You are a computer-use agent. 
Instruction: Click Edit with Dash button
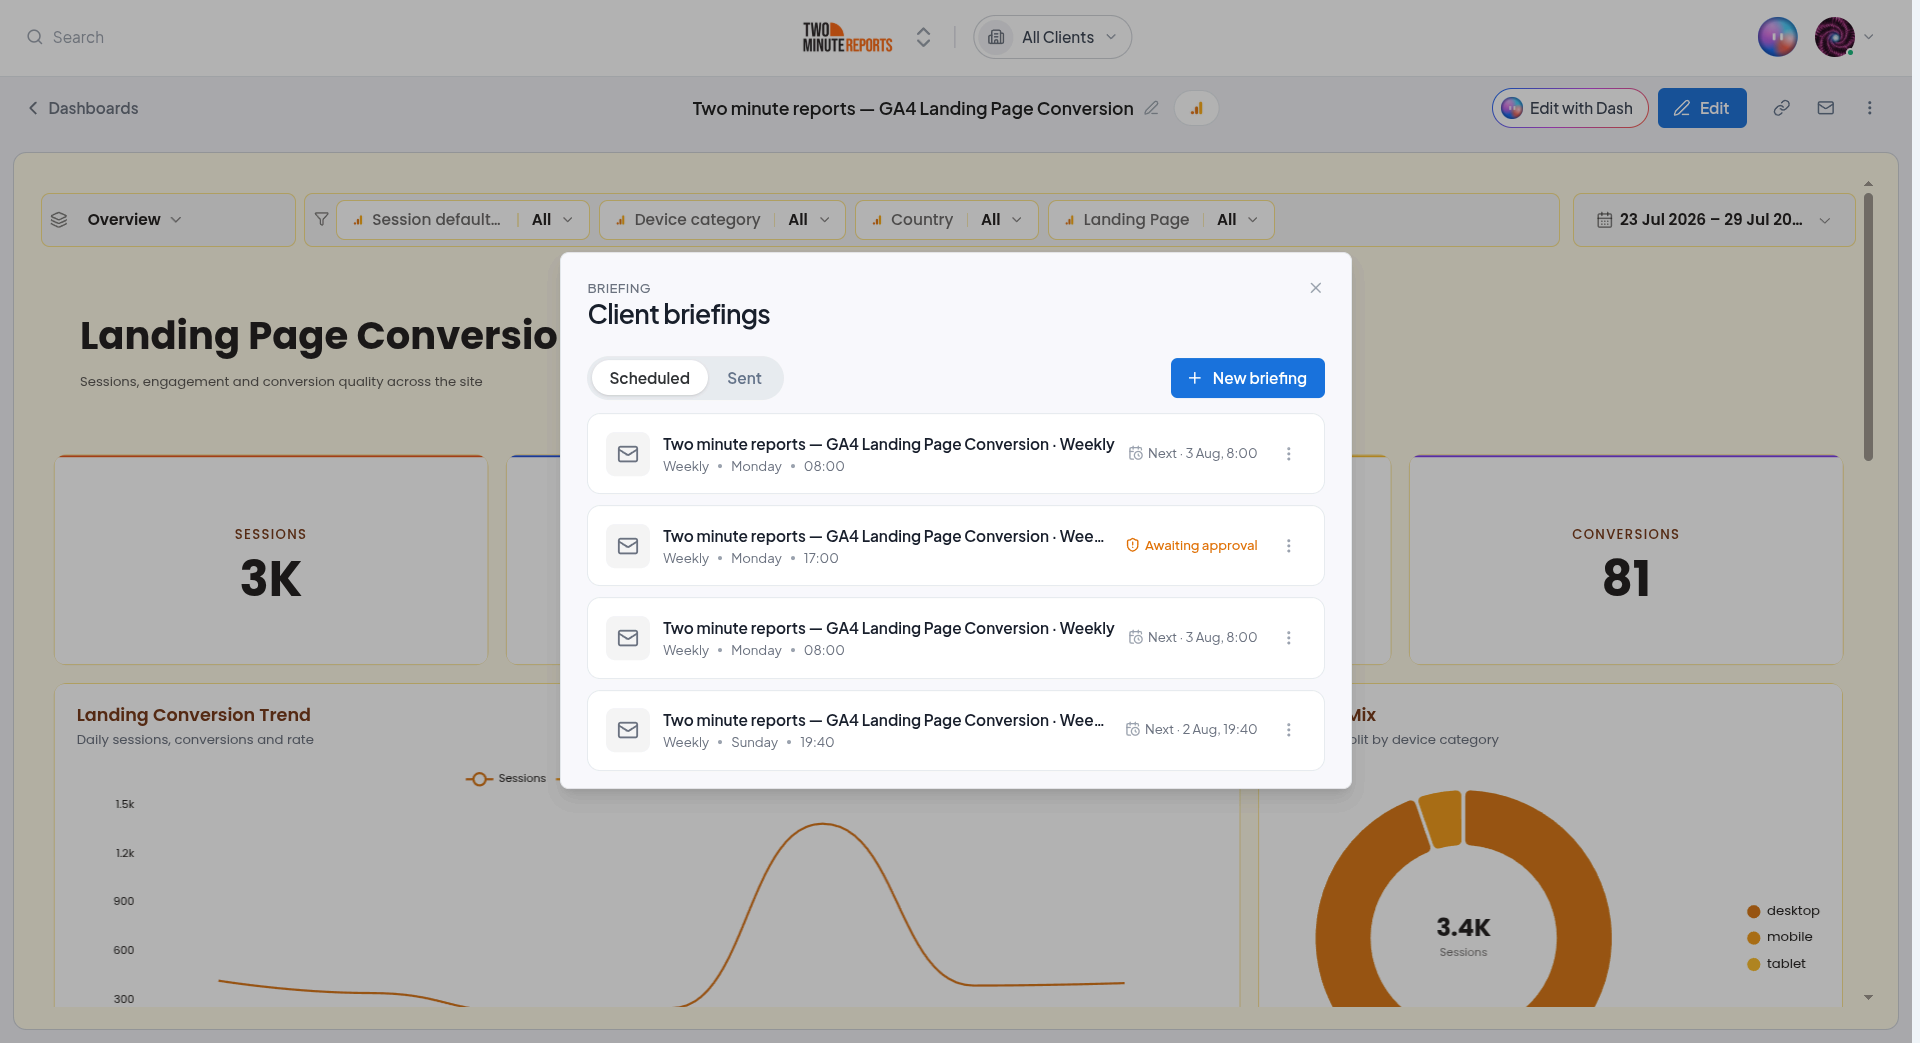pos(1570,108)
